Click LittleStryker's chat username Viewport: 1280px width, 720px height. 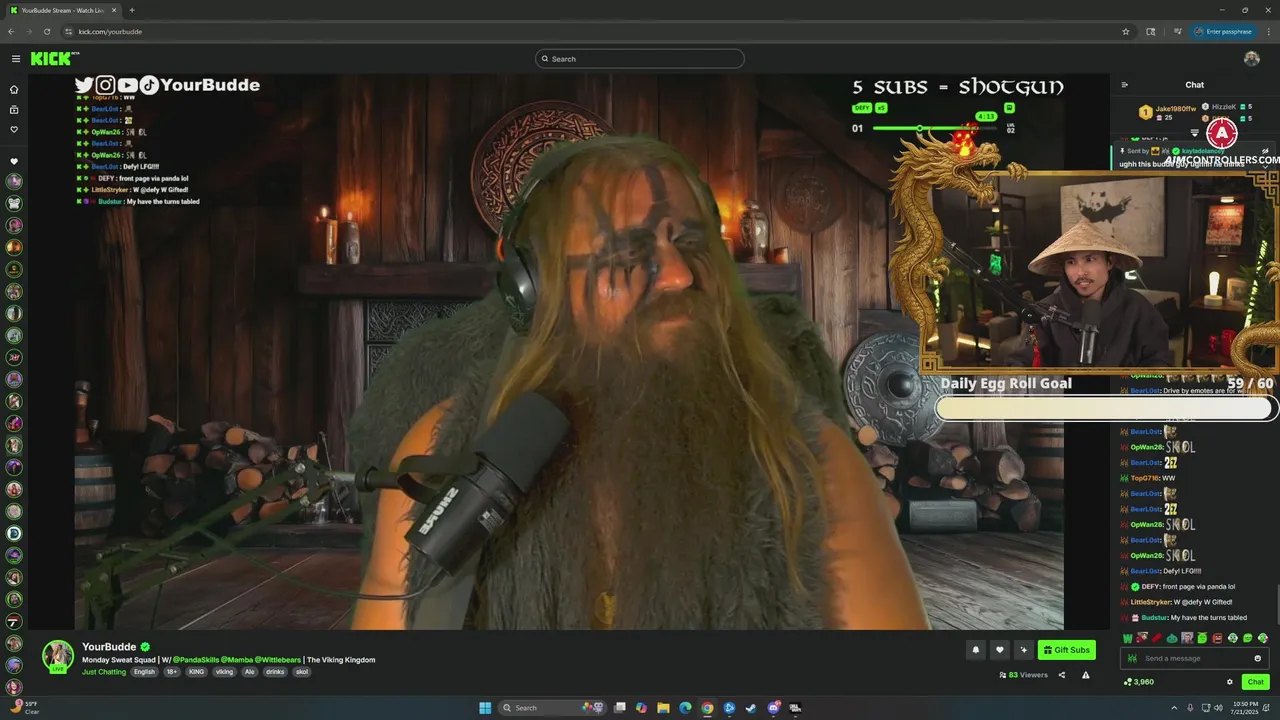coord(1151,602)
